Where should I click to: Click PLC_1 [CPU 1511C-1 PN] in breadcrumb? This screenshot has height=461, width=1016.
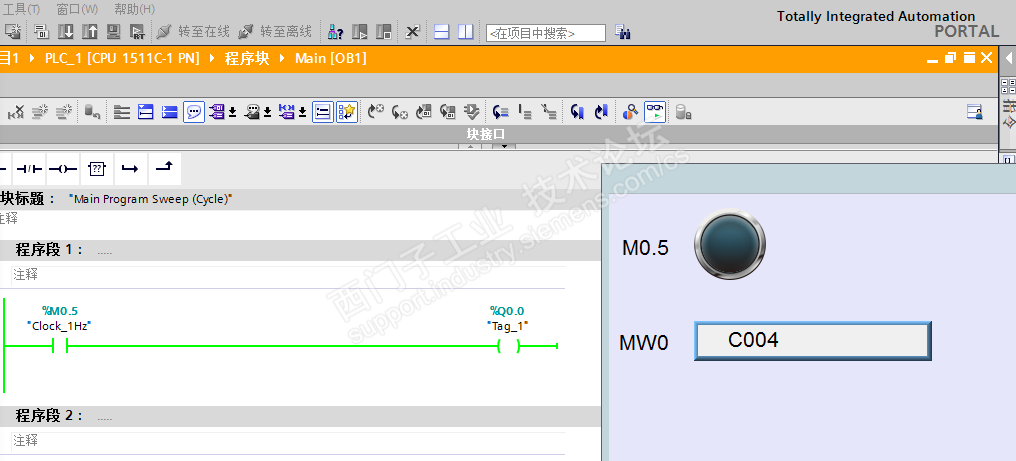122,58
